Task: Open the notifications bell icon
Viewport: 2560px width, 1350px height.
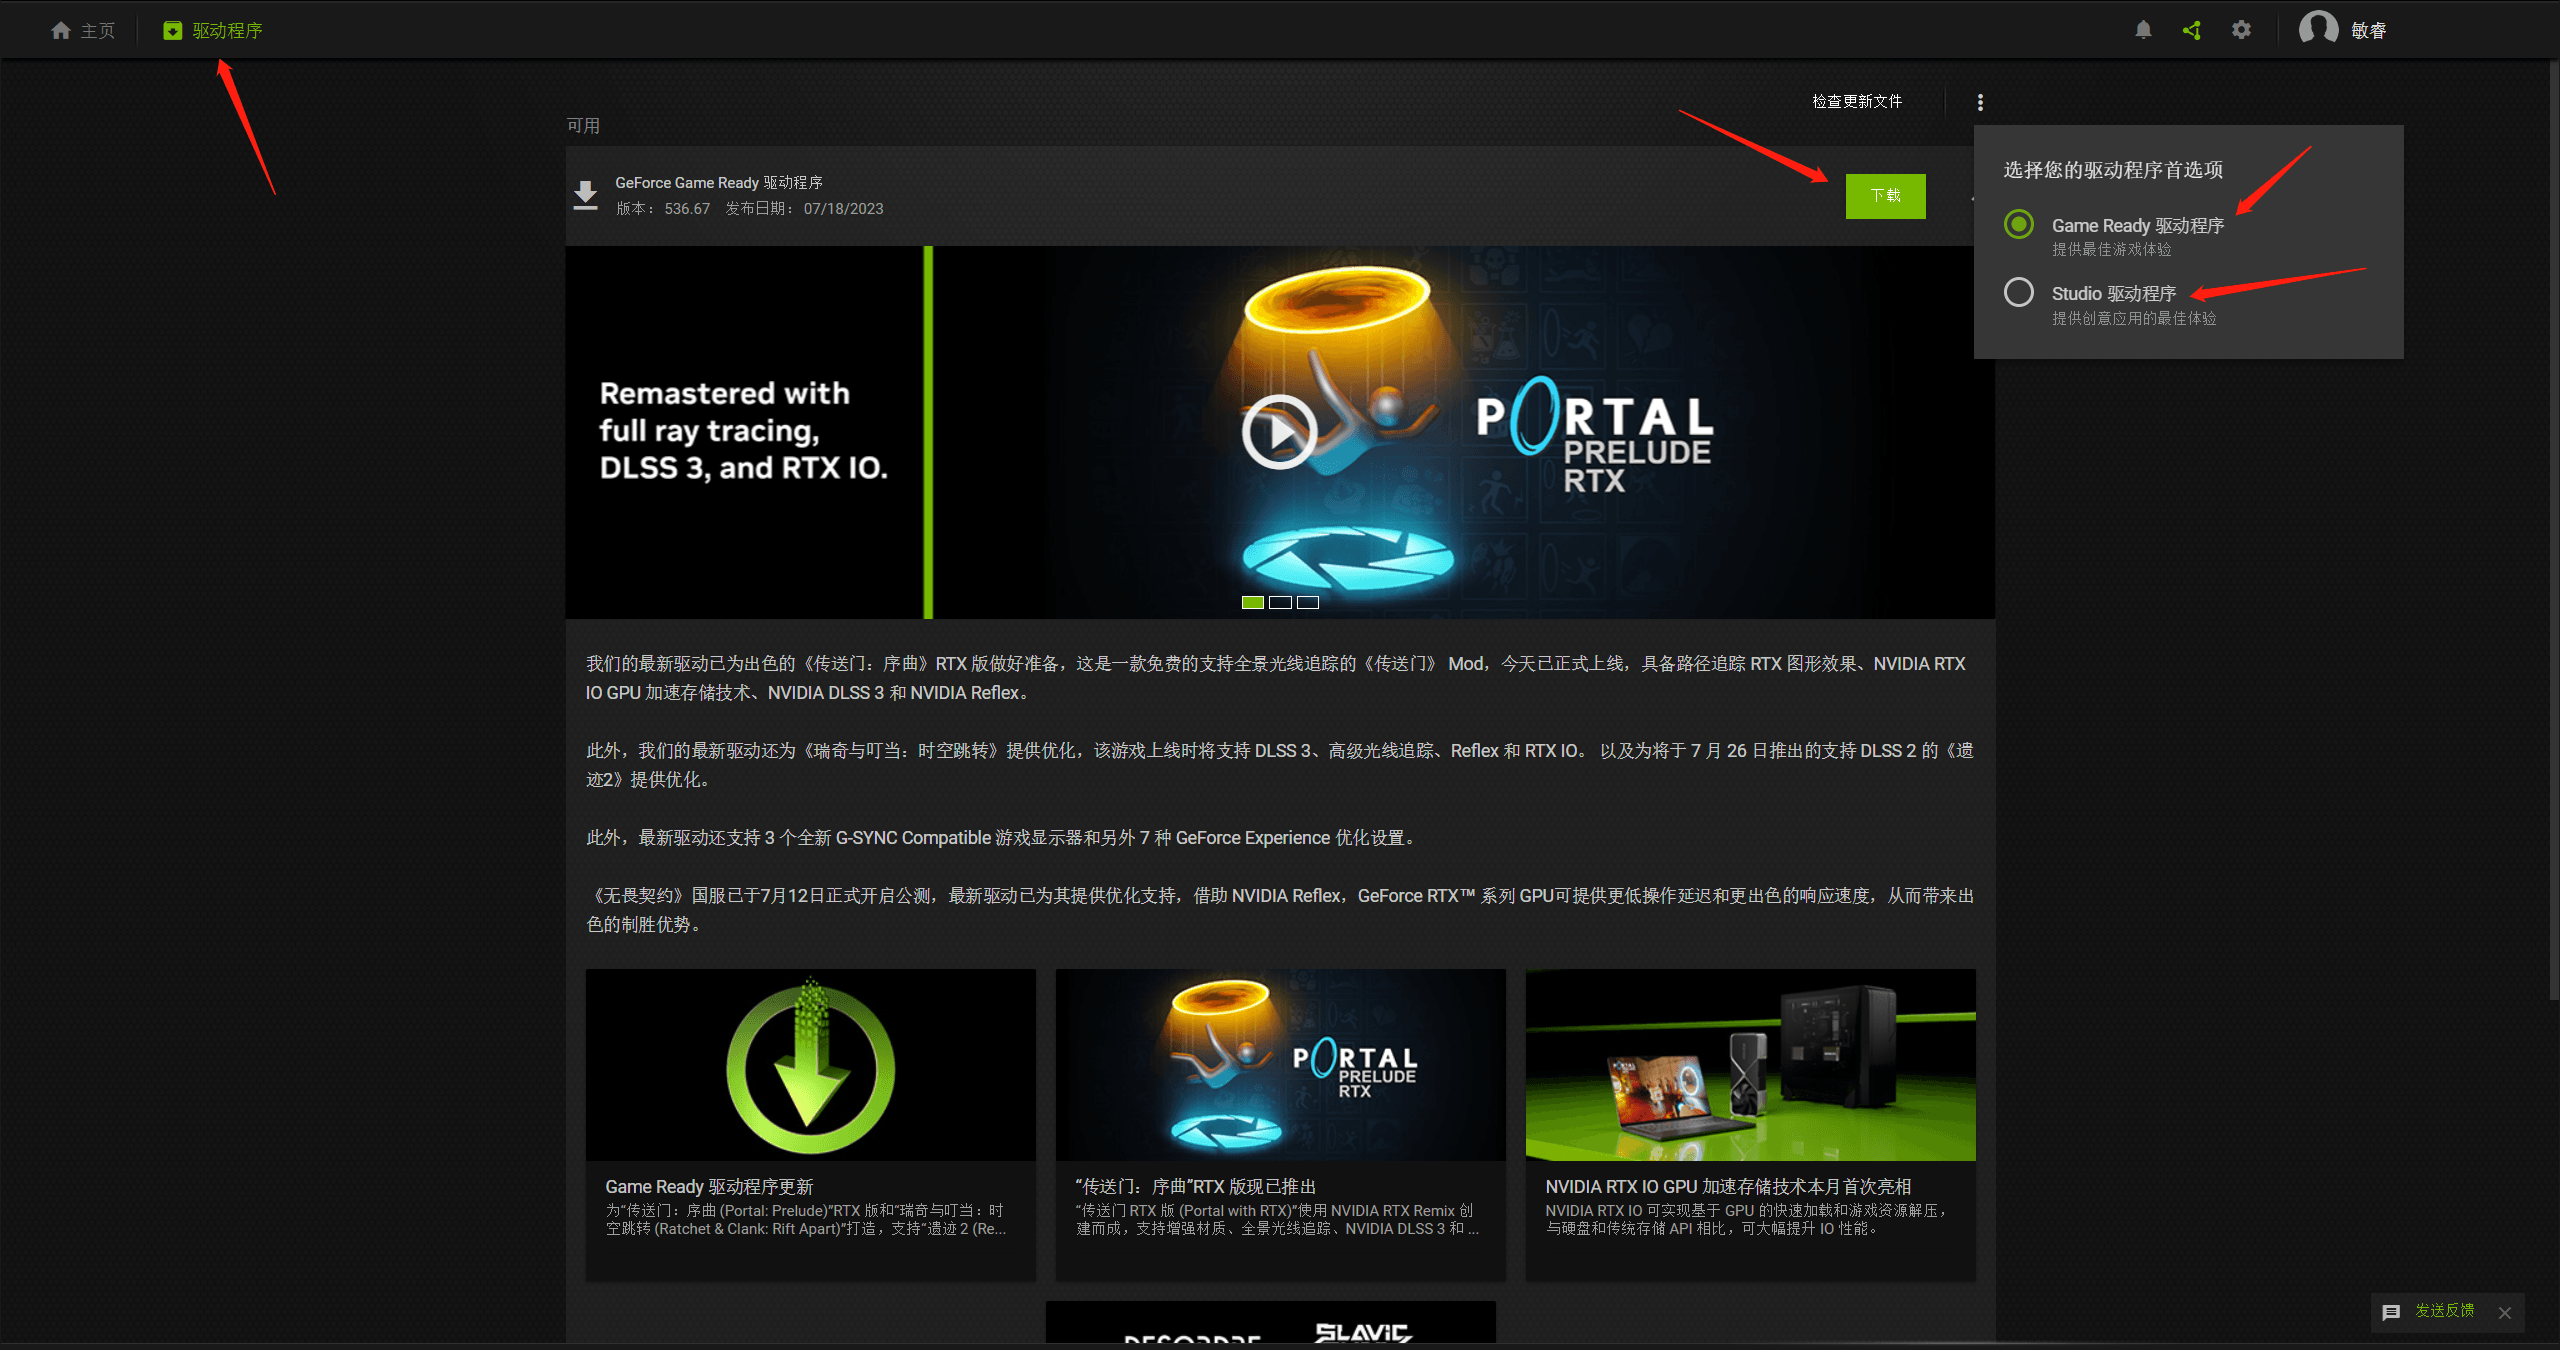Action: pyautogui.click(x=2143, y=30)
